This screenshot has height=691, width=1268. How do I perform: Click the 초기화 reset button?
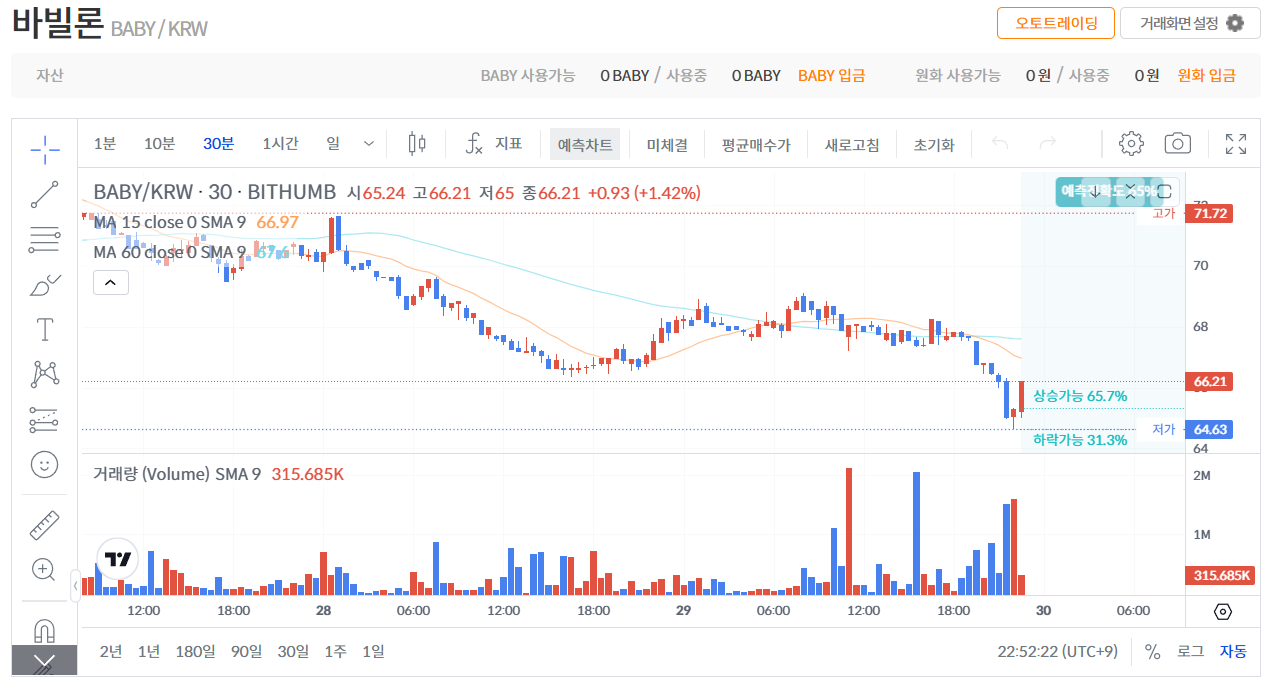click(x=934, y=144)
